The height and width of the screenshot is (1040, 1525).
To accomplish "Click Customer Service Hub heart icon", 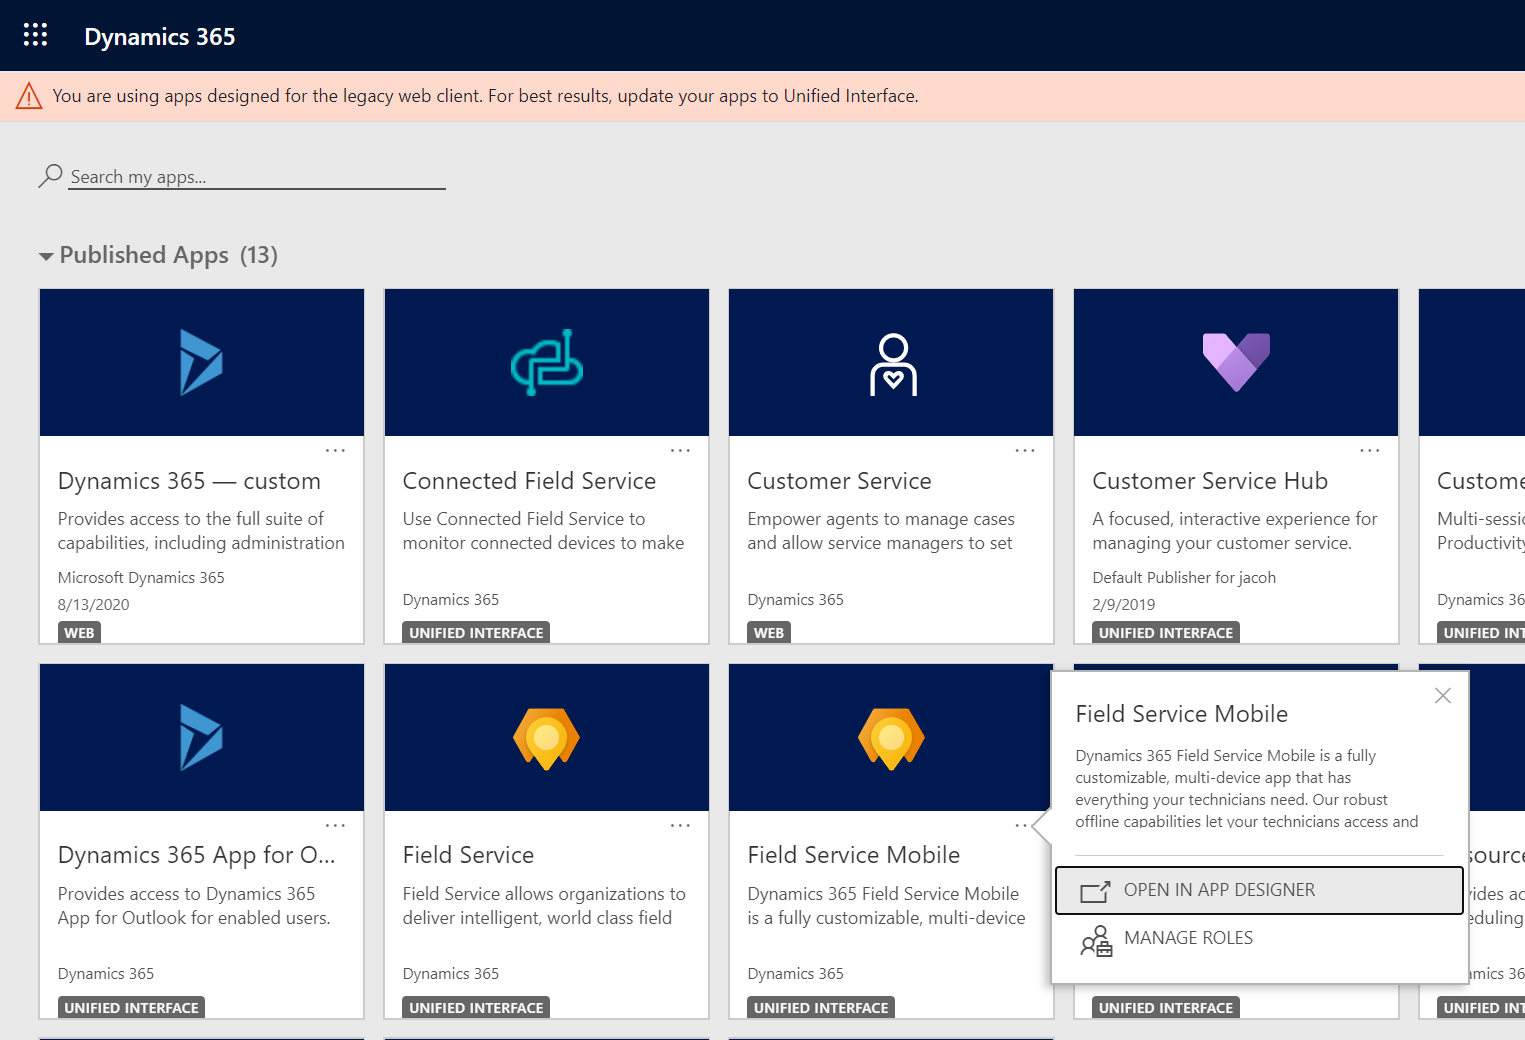I will pyautogui.click(x=1236, y=362).
